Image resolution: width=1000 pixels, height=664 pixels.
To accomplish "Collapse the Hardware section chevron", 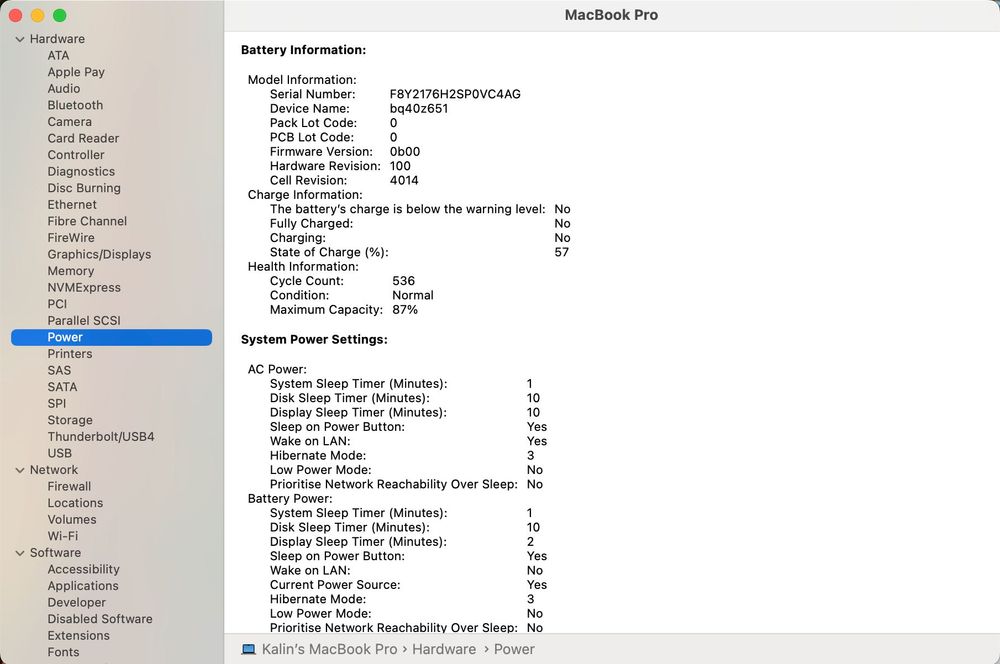I will 20,40.
